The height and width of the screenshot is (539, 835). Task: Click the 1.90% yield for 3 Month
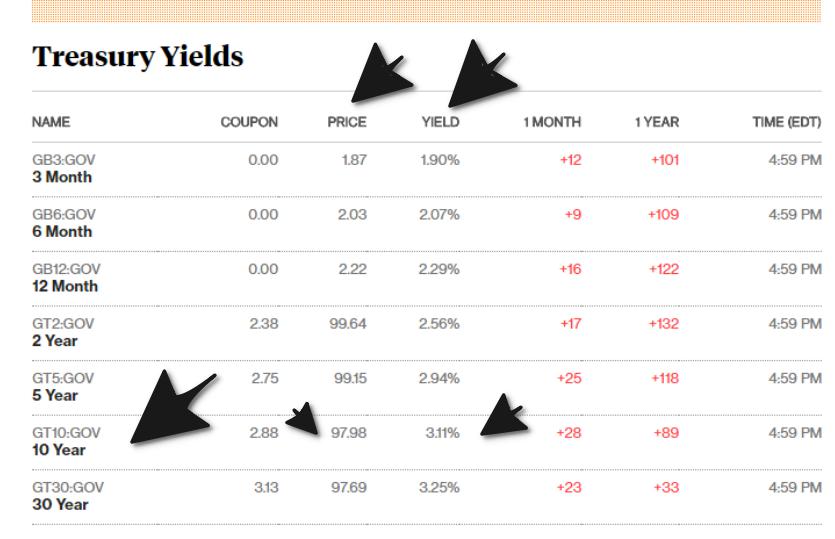click(x=440, y=160)
